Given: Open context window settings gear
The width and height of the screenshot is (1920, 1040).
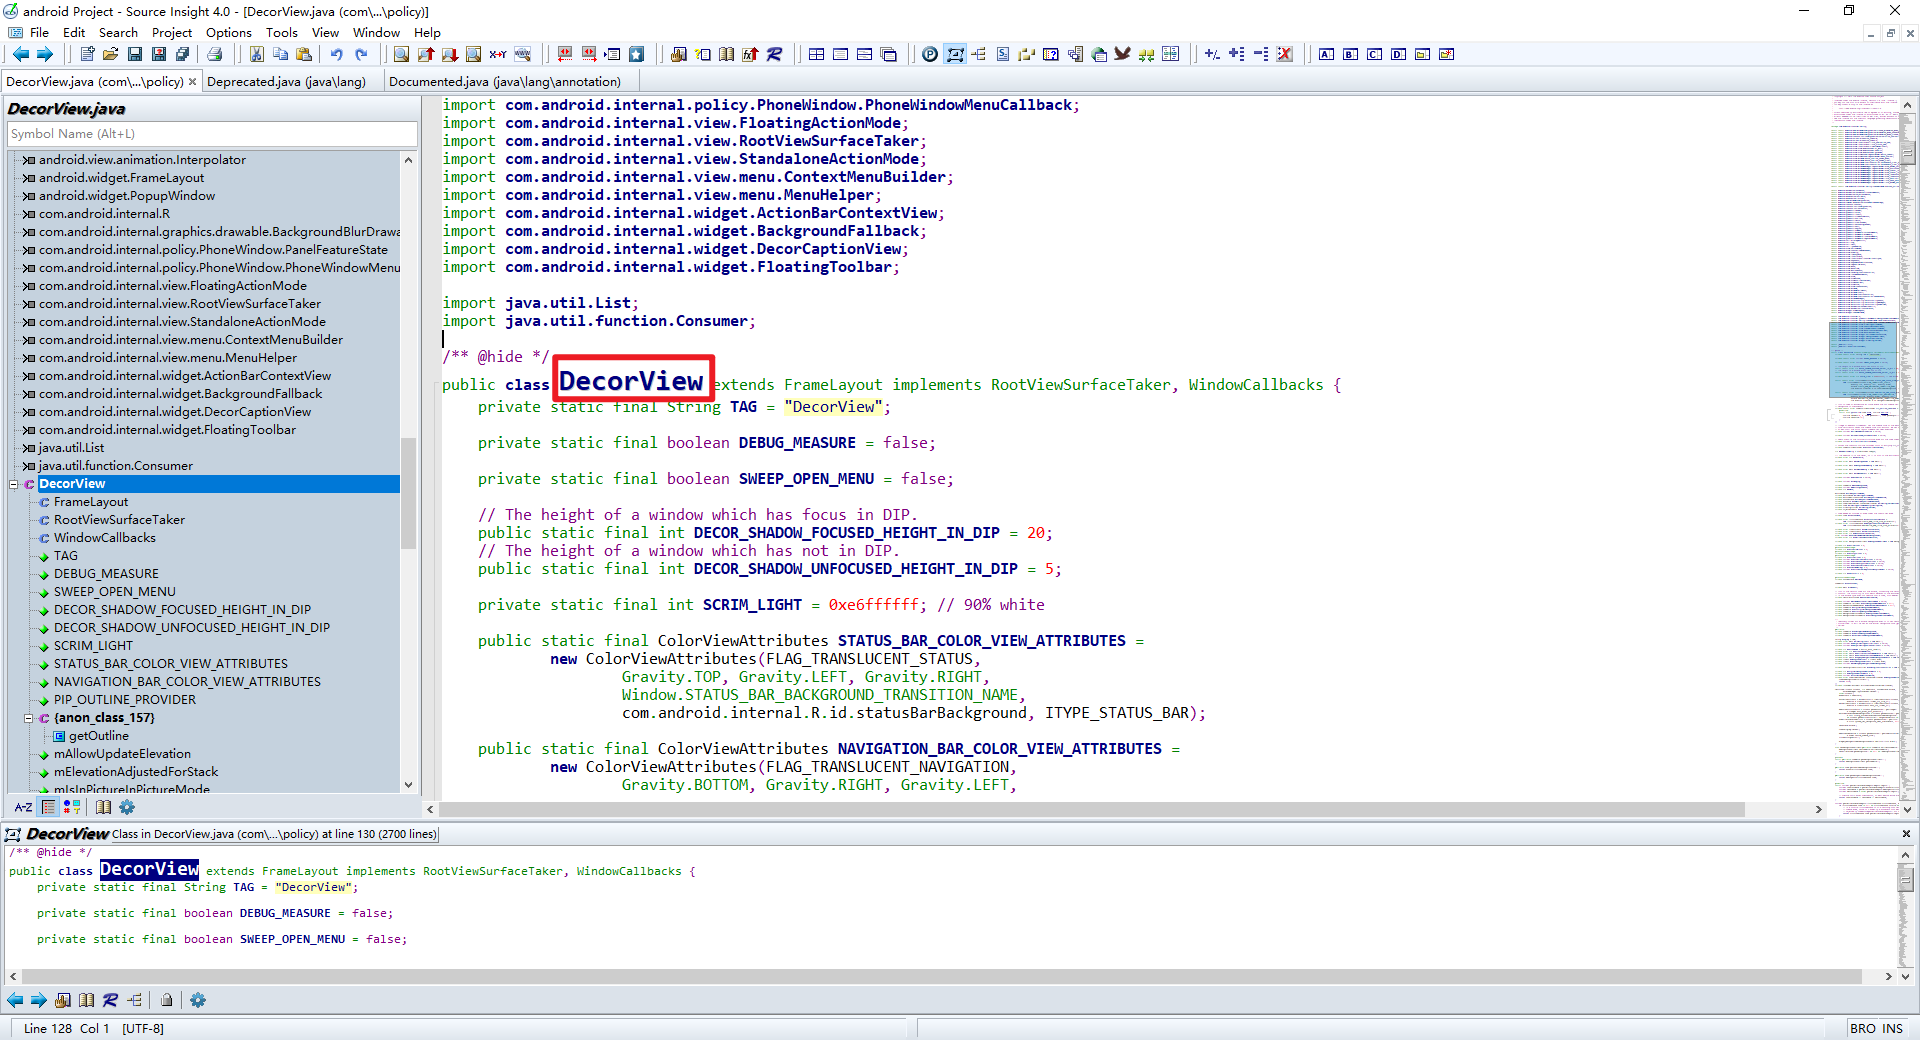Looking at the screenshot, I should point(198,1000).
